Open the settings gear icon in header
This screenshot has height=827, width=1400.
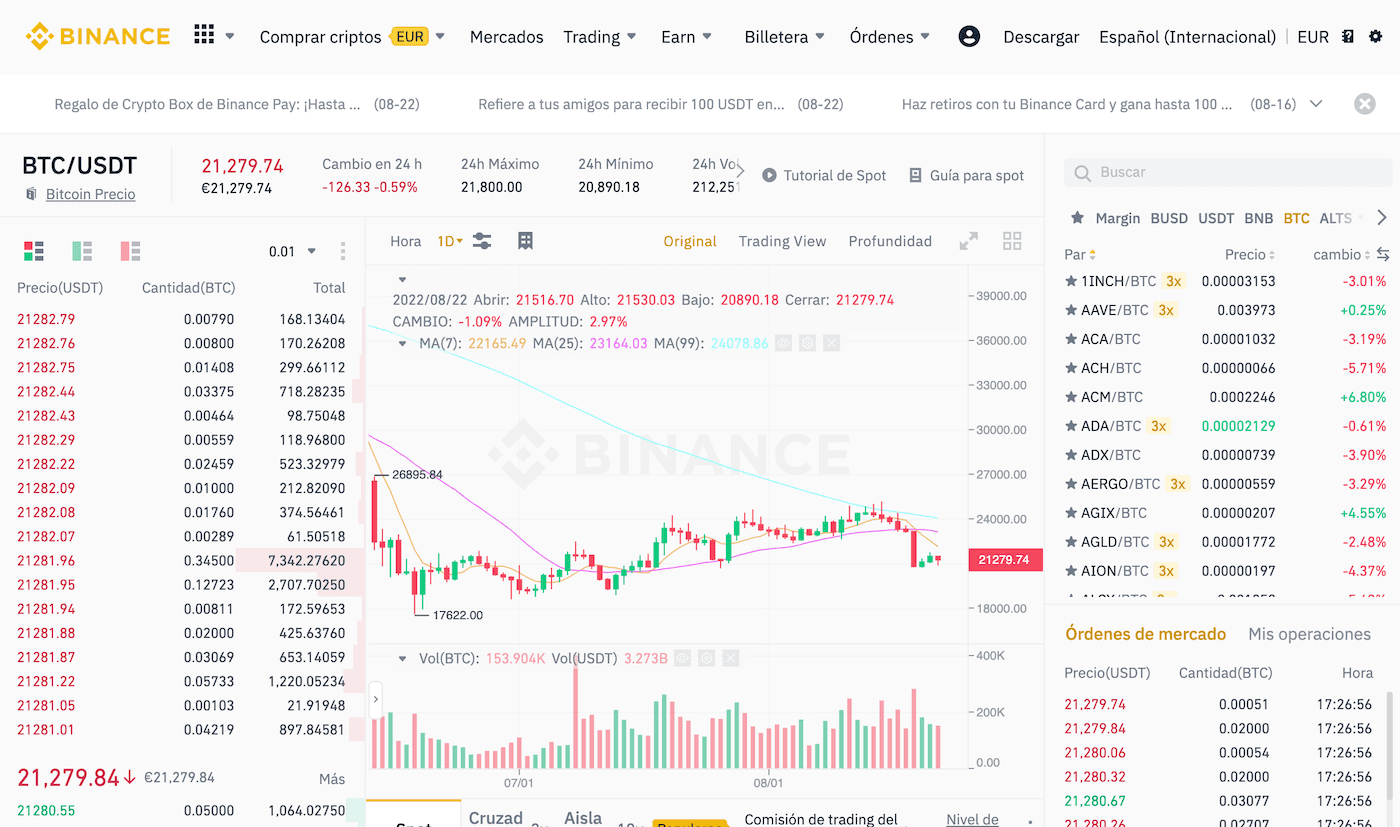(x=1375, y=36)
